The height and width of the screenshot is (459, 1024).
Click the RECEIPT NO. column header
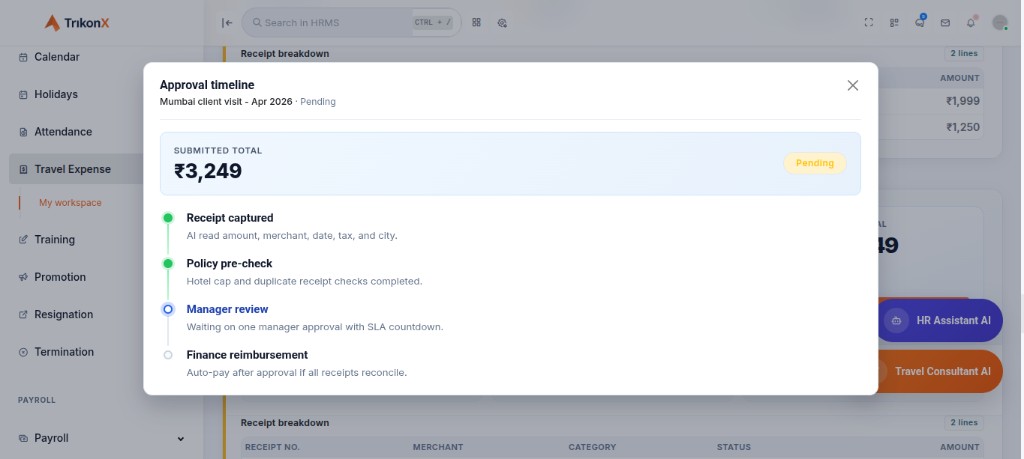click(x=272, y=447)
